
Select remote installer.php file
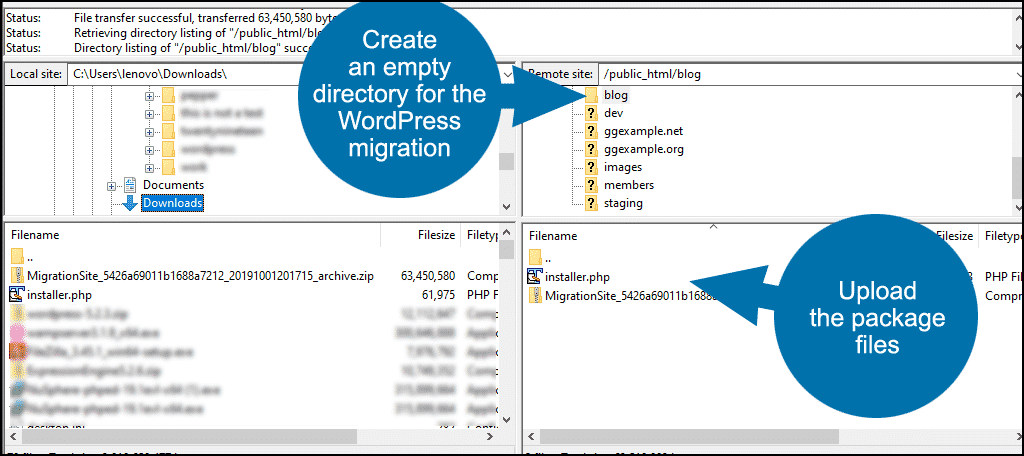[x=577, y=277]
